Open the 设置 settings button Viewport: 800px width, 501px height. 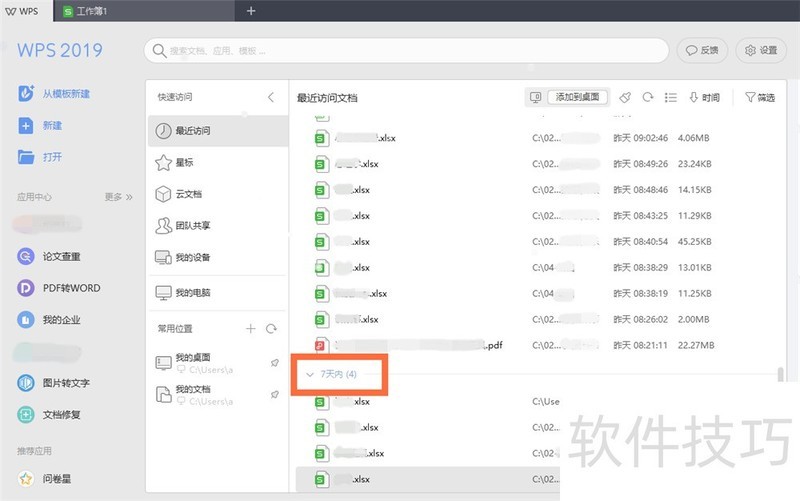coord(761,51)
